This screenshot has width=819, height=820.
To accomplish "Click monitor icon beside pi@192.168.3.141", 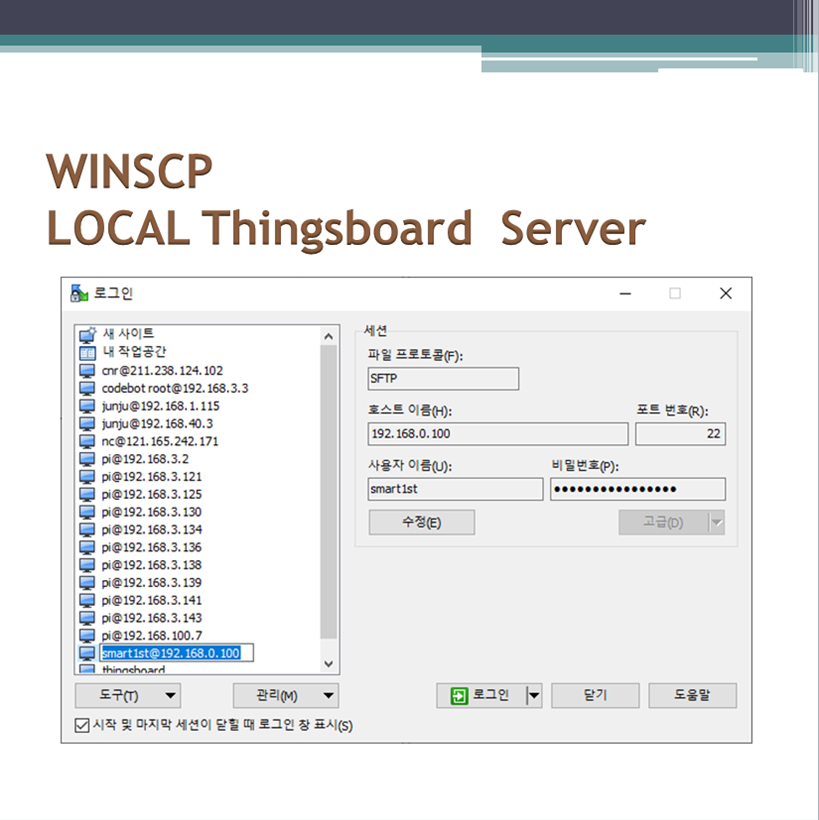I will [87, 600].
